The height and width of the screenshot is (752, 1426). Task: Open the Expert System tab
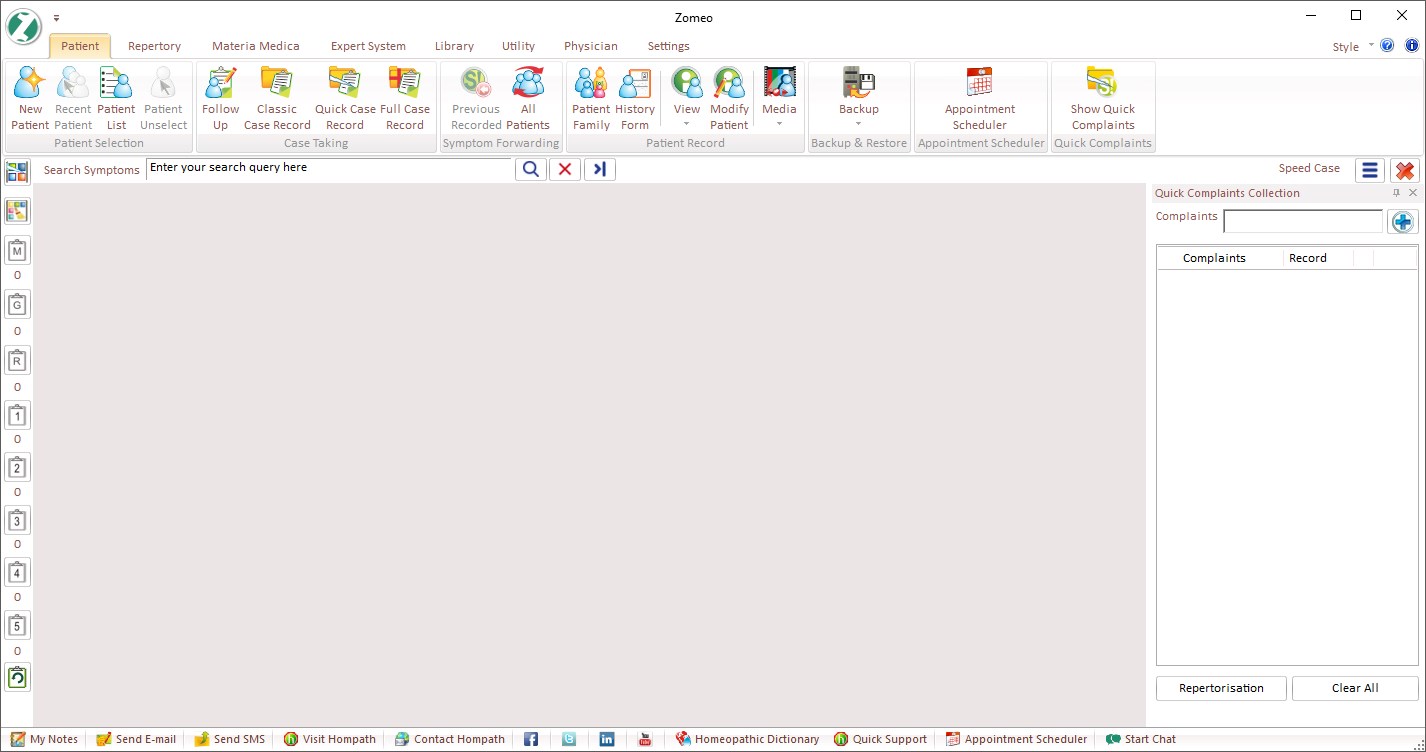[x=368, y=46]
